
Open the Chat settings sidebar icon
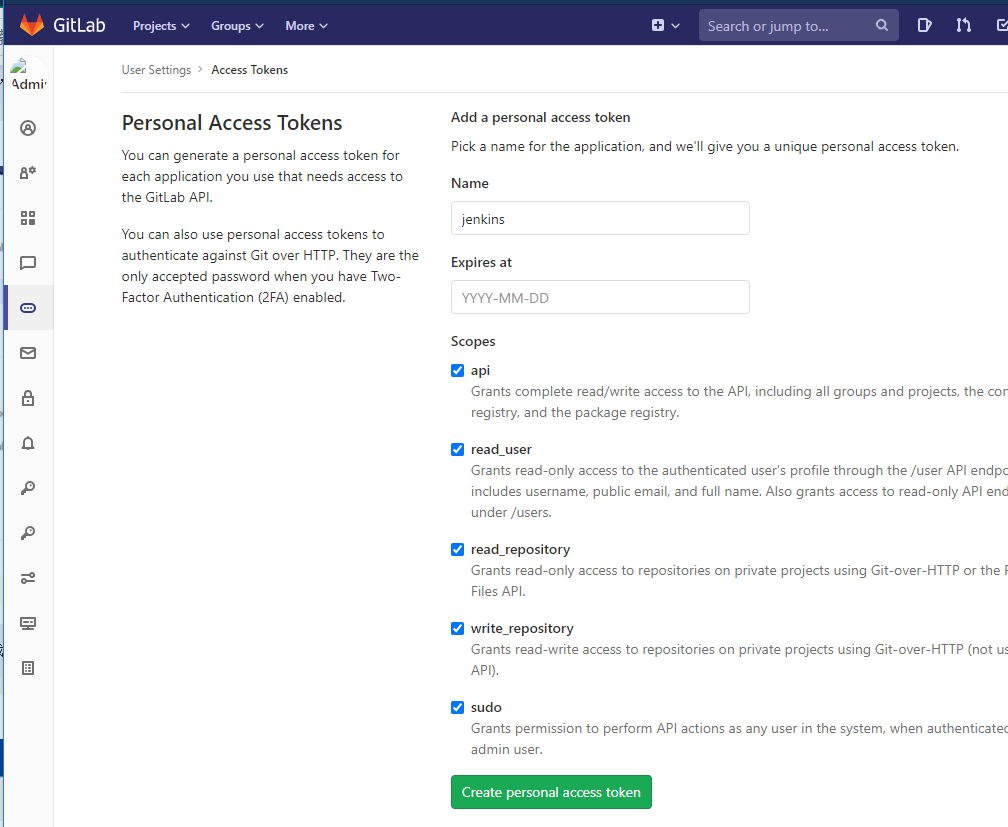pyautogui.click(x=28, y=263)
